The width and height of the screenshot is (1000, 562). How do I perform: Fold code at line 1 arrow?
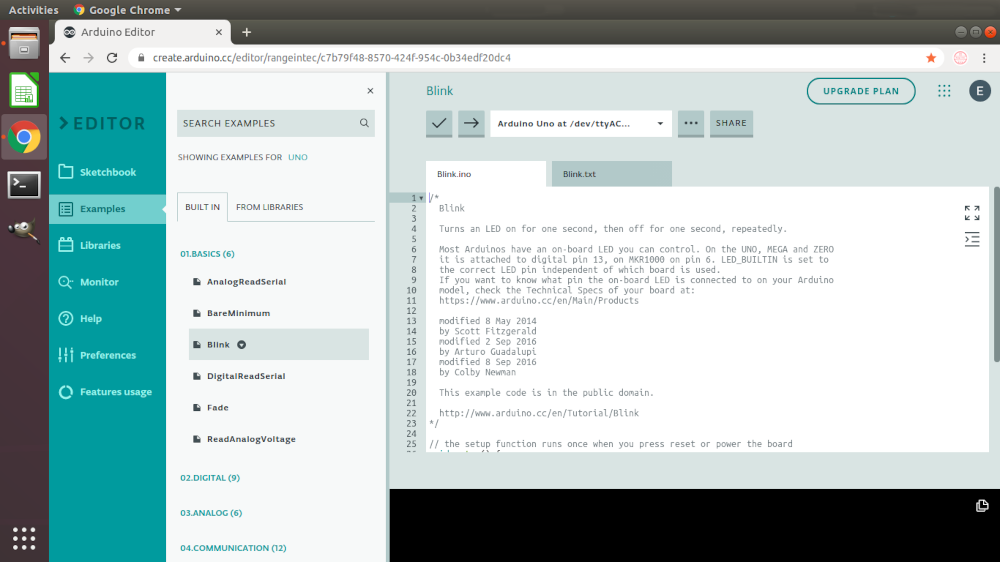coord(421,198)
